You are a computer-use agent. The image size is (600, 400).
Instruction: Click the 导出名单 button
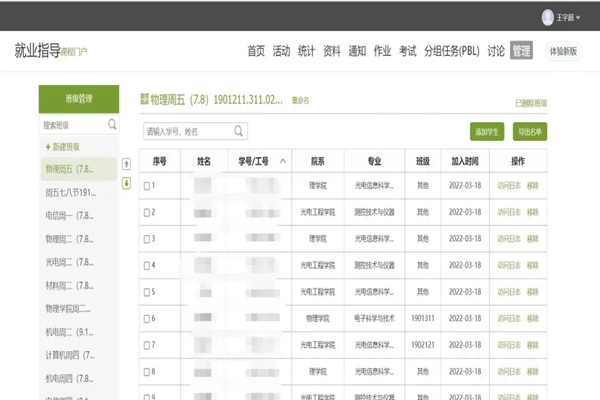(530, 131)
